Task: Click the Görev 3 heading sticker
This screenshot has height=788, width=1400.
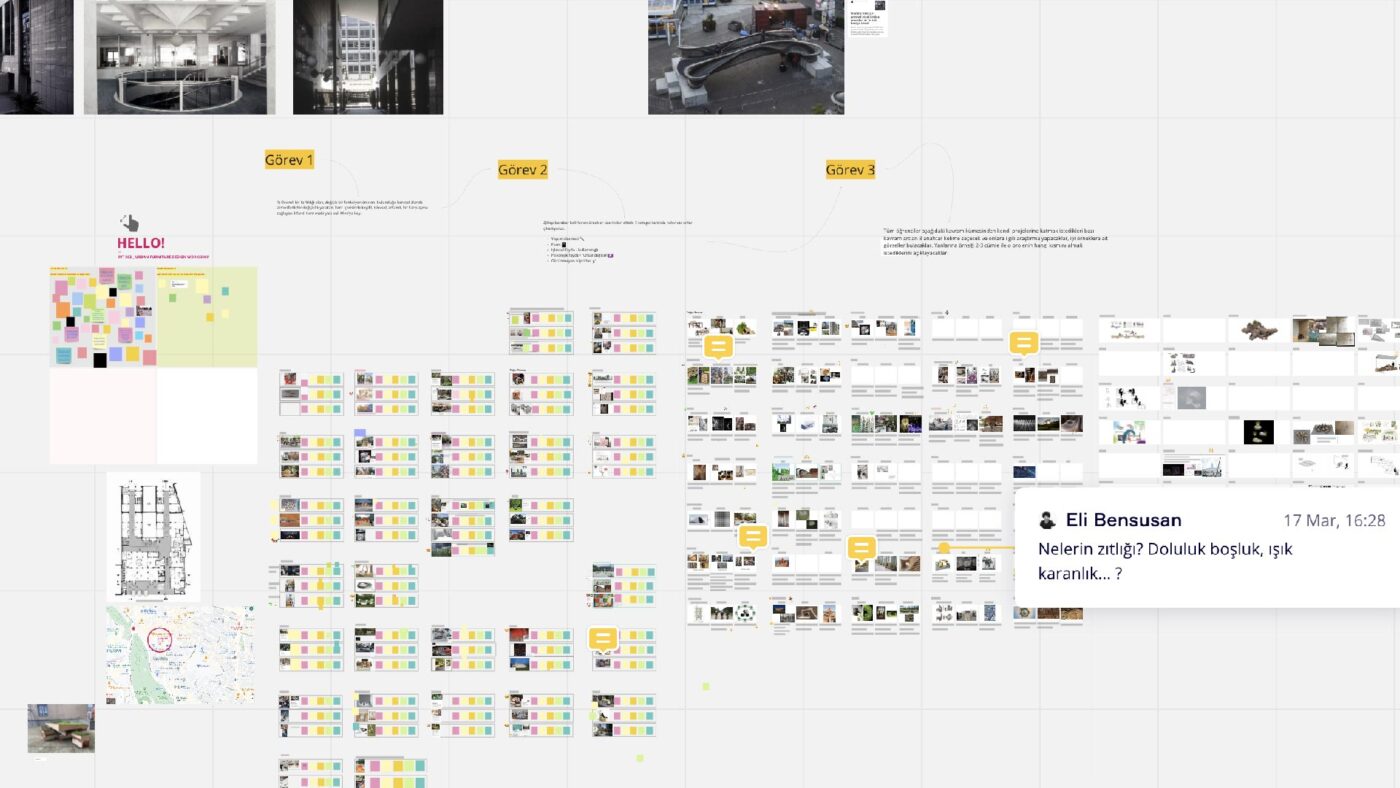Action: tap(850, 171)
